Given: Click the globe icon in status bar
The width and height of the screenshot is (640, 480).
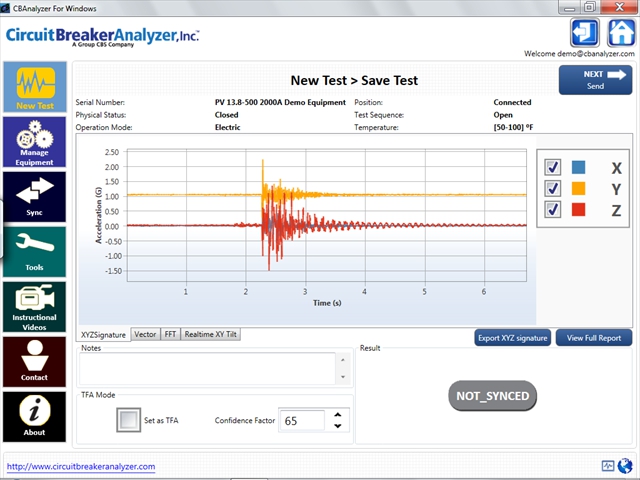Looking at the screenshot, I should tap(624, 466).
